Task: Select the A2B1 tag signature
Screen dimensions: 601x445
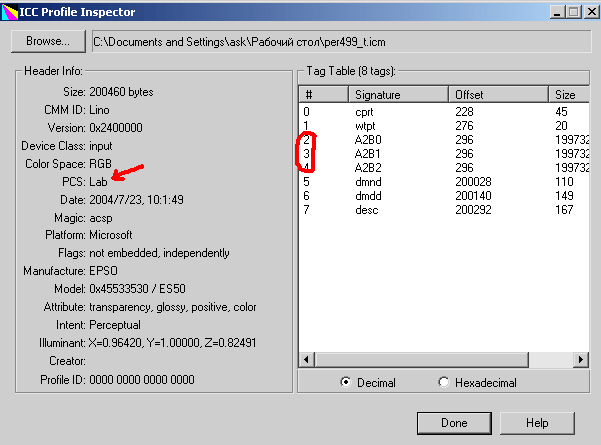Action: tap(368, 154)
